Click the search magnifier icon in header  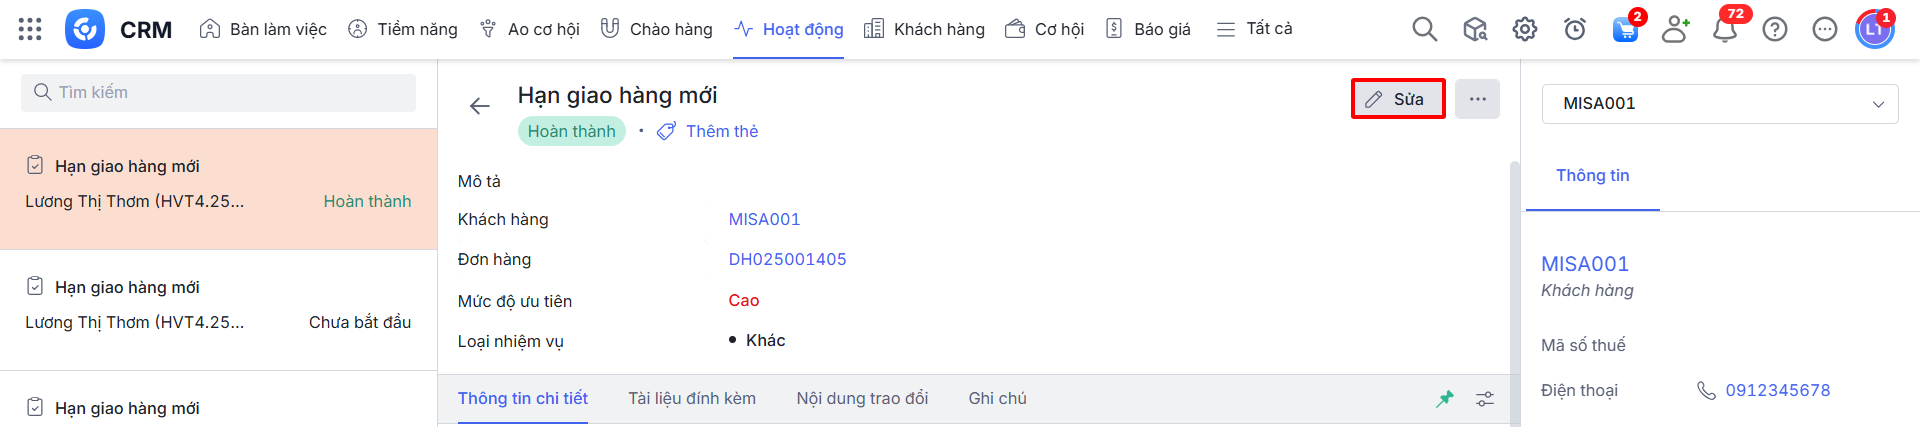[1424, 29]
